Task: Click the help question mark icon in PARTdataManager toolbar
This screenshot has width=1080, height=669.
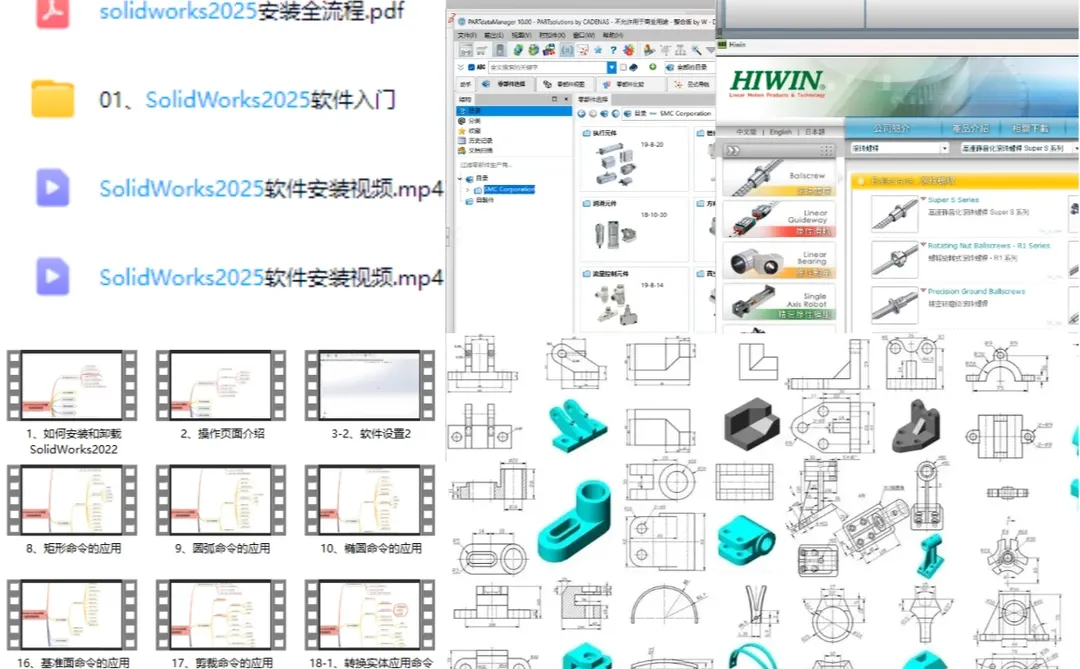Action: coord(613,50)
